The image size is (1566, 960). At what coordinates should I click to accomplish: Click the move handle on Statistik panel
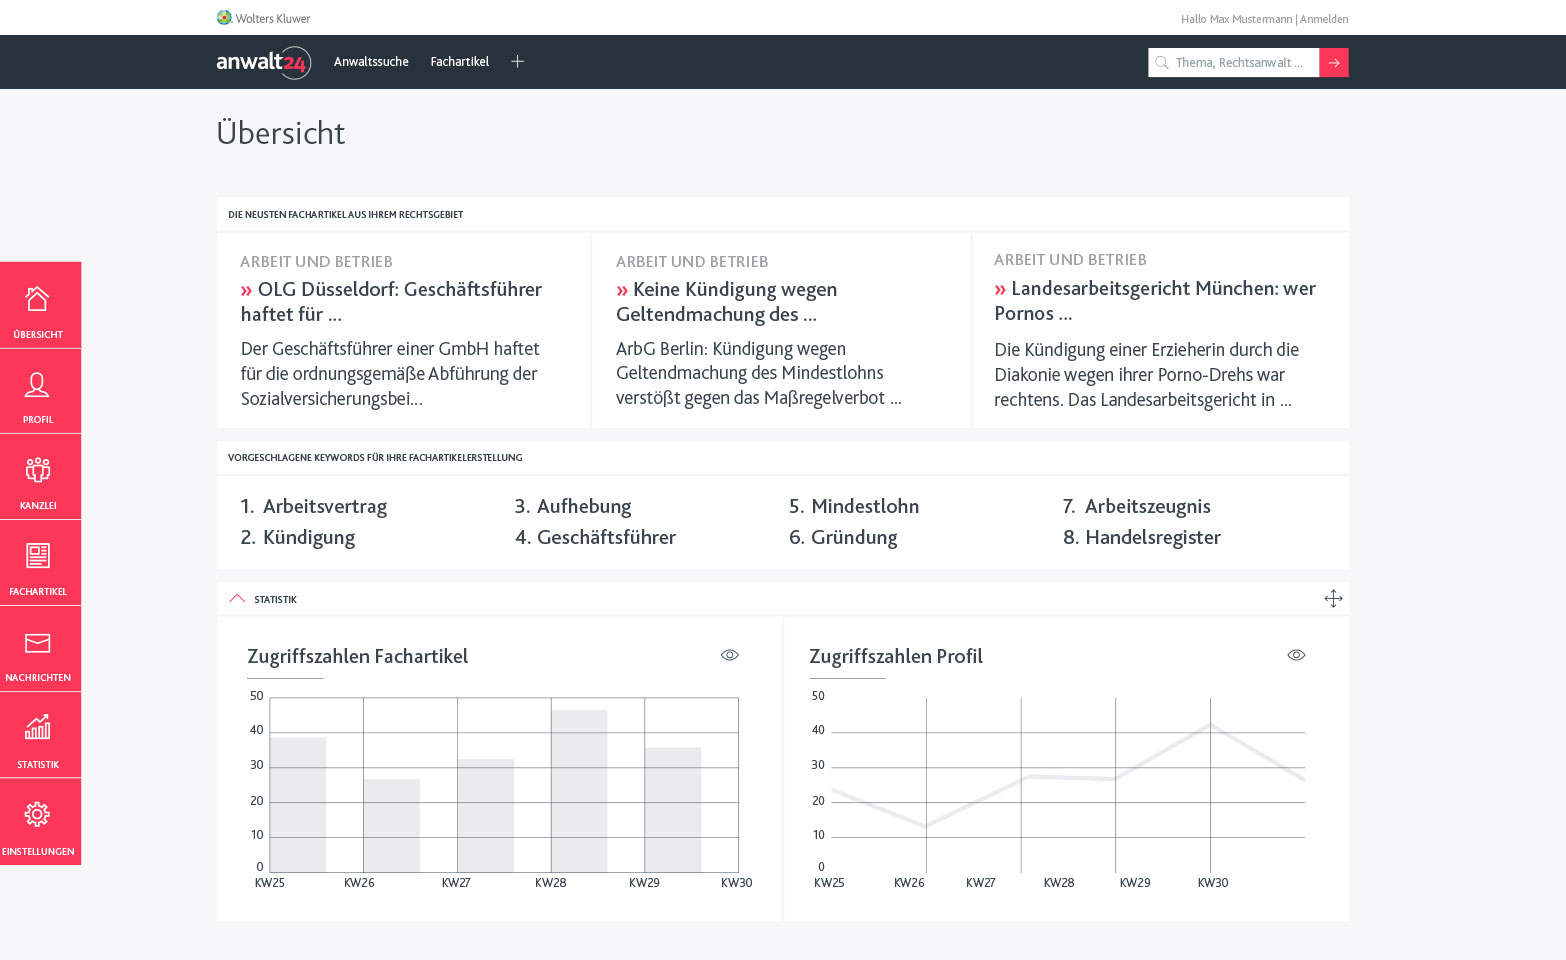click(x=1333, y=599)
